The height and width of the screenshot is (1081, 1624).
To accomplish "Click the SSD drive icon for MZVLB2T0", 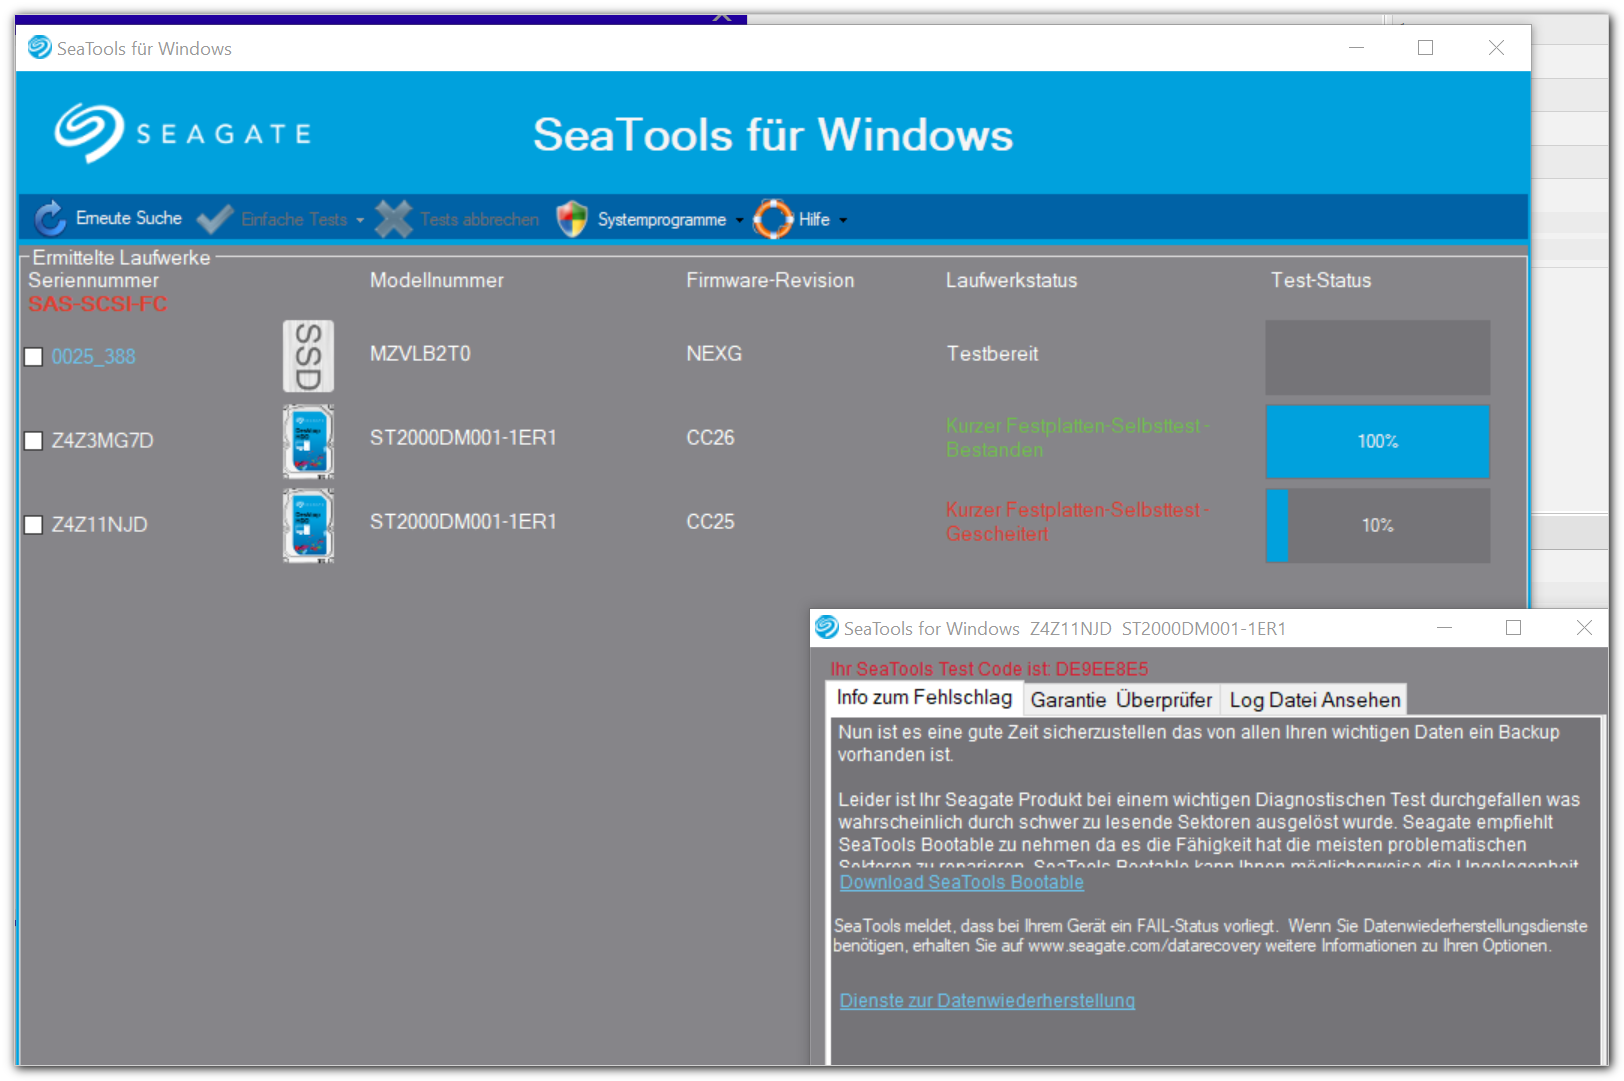I will (x=308, y=356).
